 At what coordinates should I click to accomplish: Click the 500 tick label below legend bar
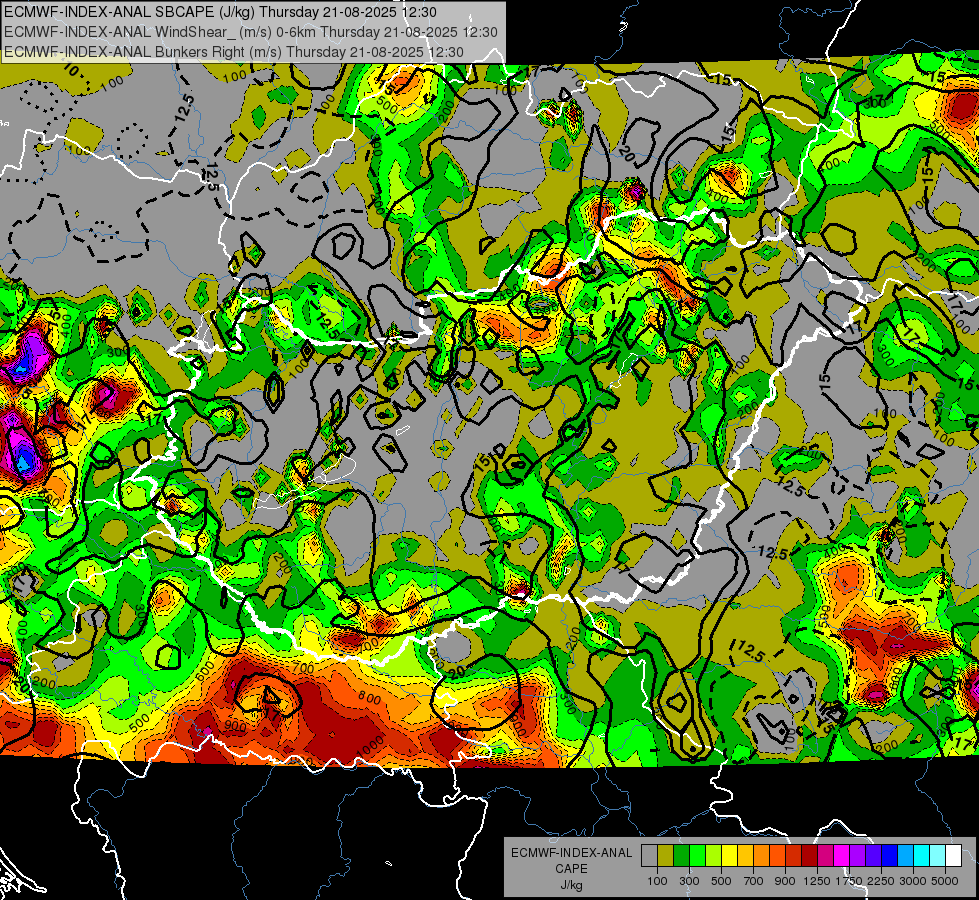pos(721,881)
